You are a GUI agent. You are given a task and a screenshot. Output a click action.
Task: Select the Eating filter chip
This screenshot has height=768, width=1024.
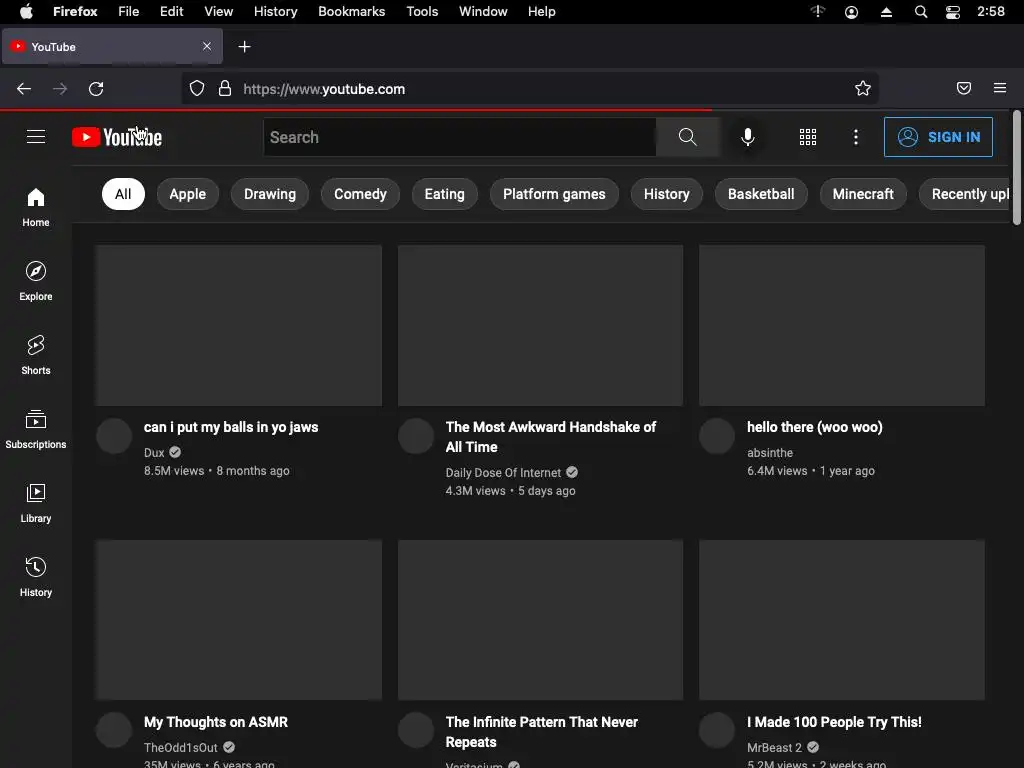(444, 194)
